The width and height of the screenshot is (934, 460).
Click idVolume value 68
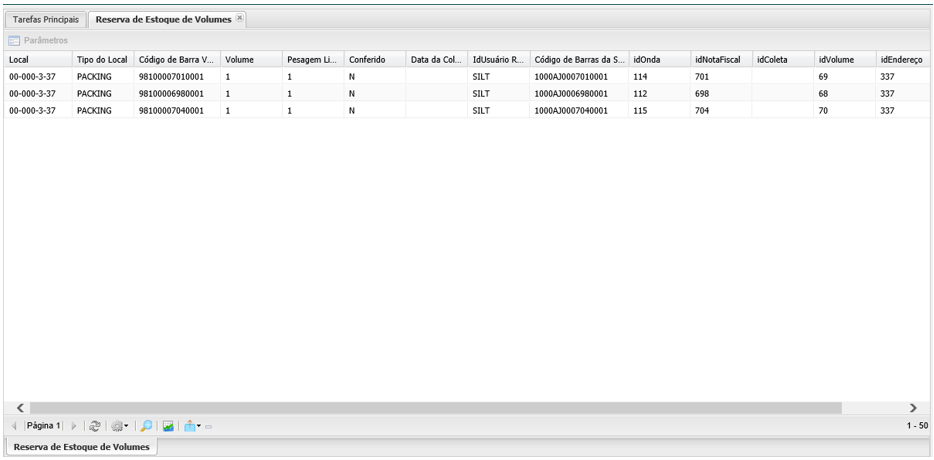pos(823,94)
